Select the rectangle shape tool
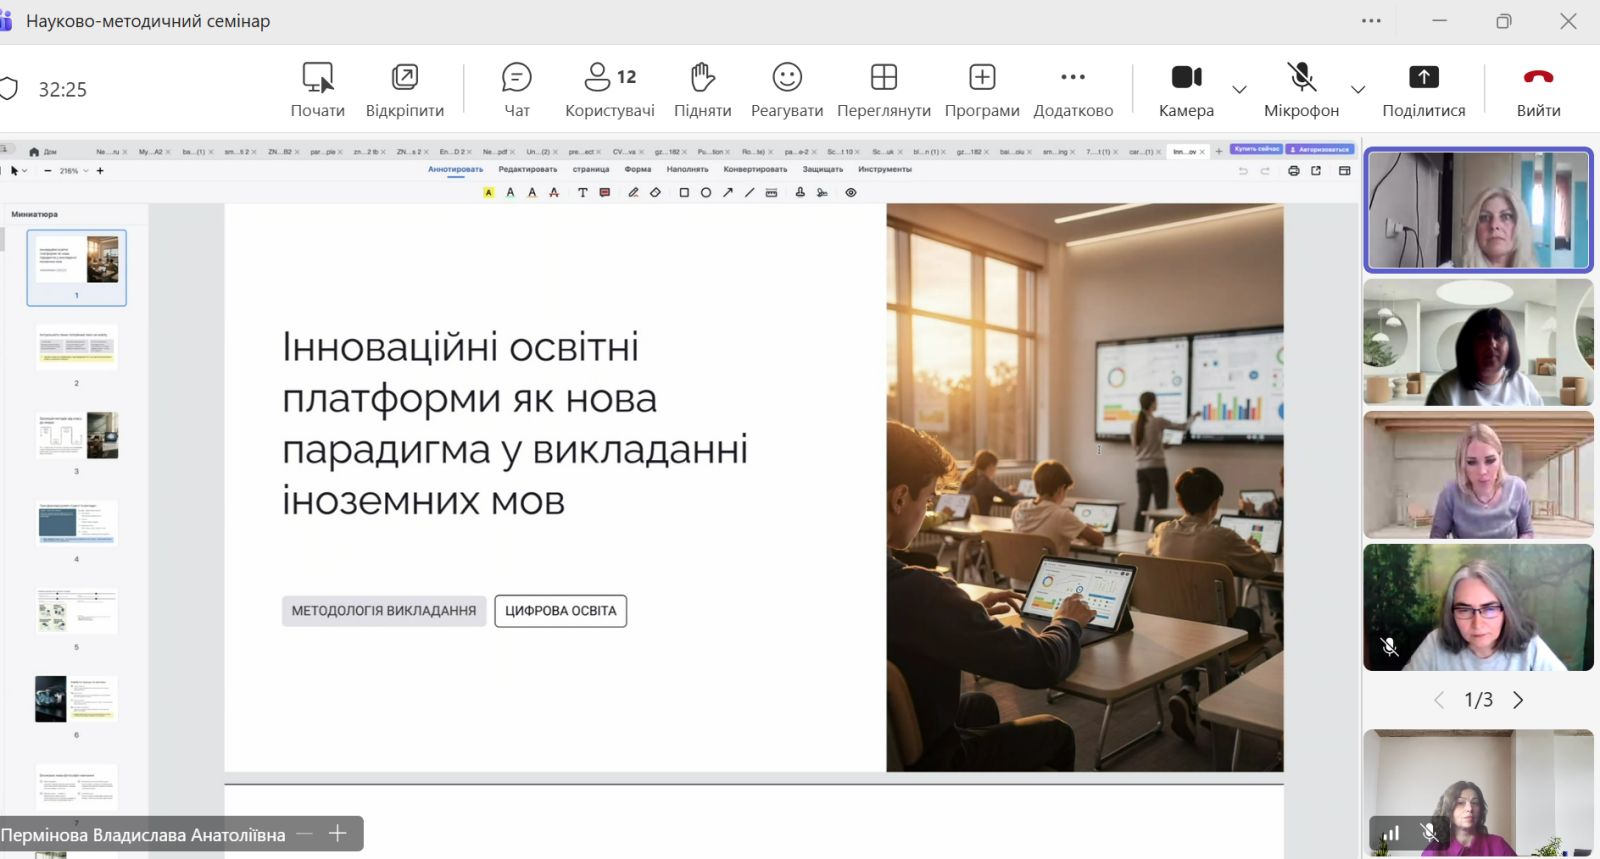Screen dimensions: 1600x859 [684, 193]
